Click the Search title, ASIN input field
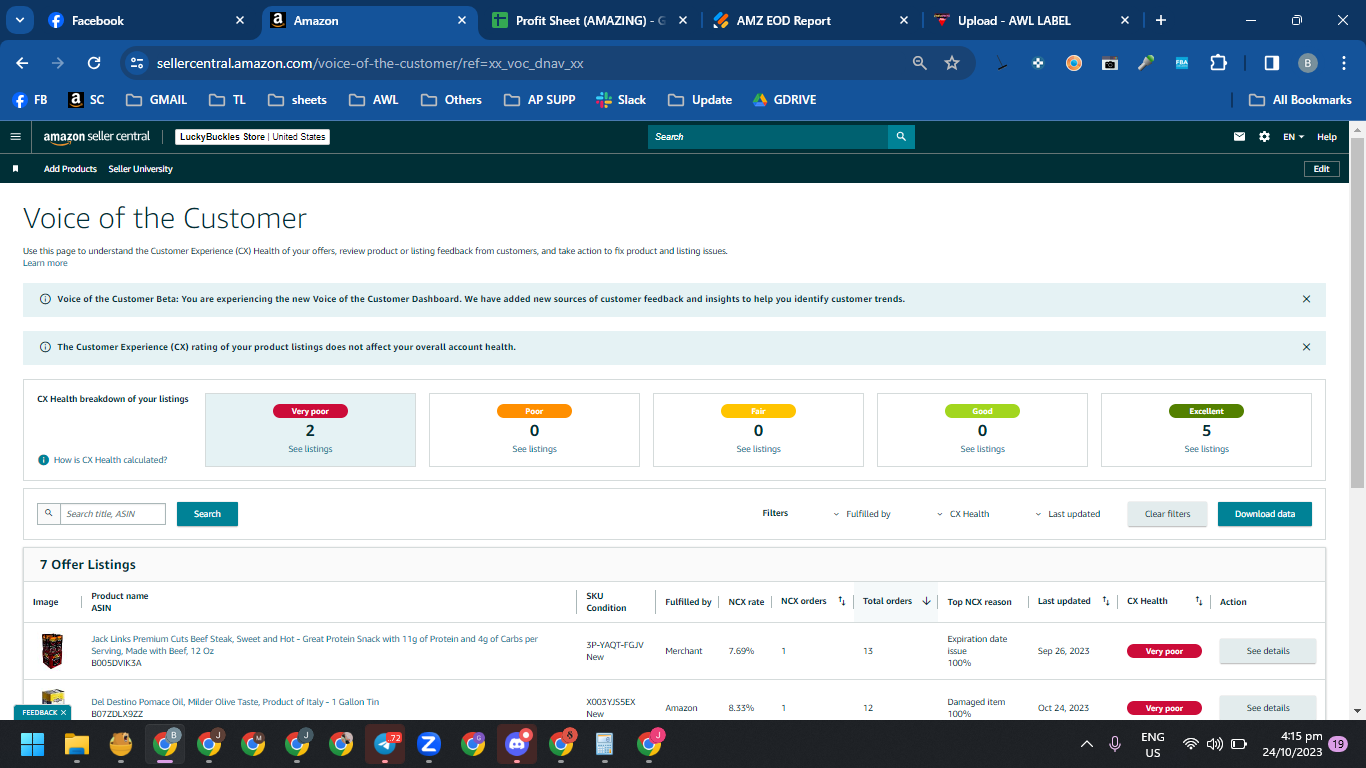 (112, 514)
